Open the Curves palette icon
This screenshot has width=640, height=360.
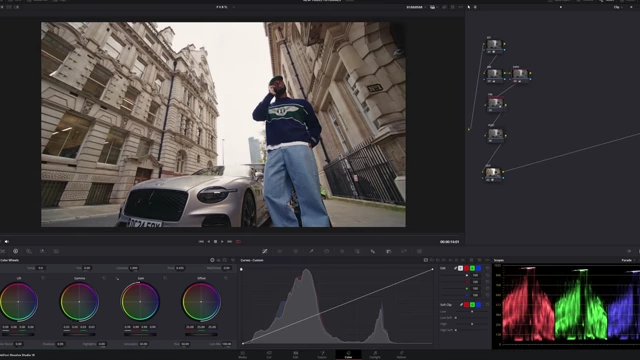coord(264,251)
